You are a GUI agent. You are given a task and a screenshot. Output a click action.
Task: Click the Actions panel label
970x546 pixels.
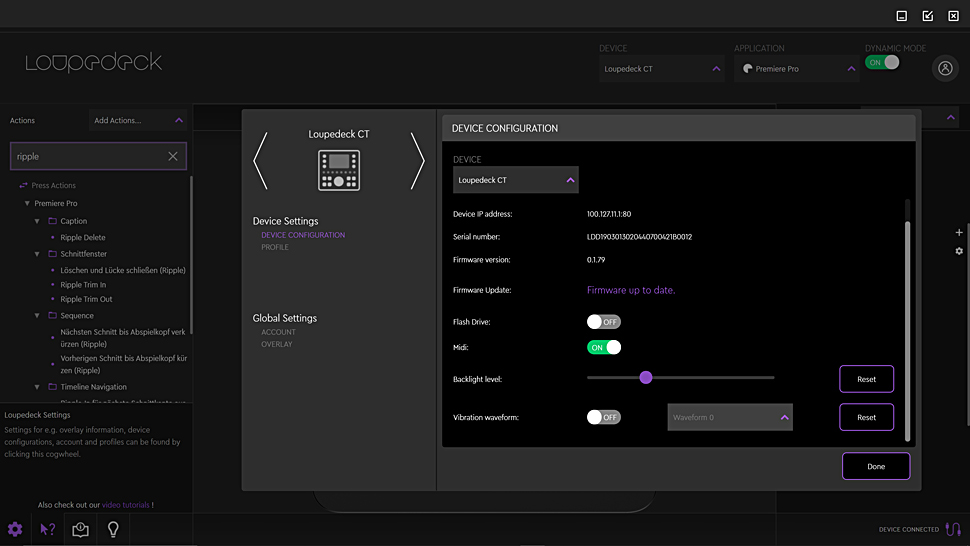coord(22,121)
